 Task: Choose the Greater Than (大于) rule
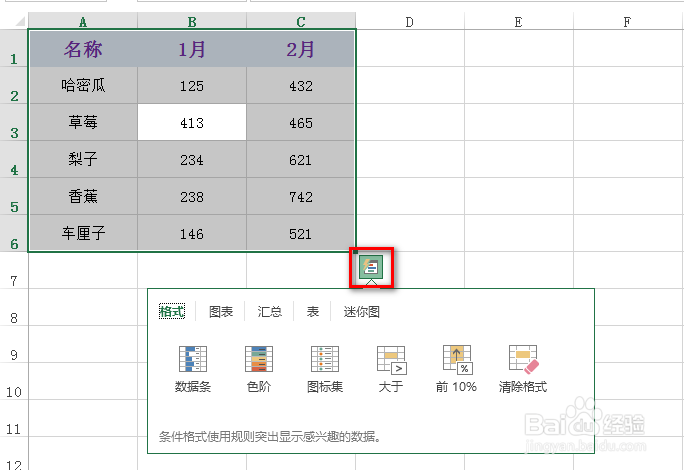[391, 369]
